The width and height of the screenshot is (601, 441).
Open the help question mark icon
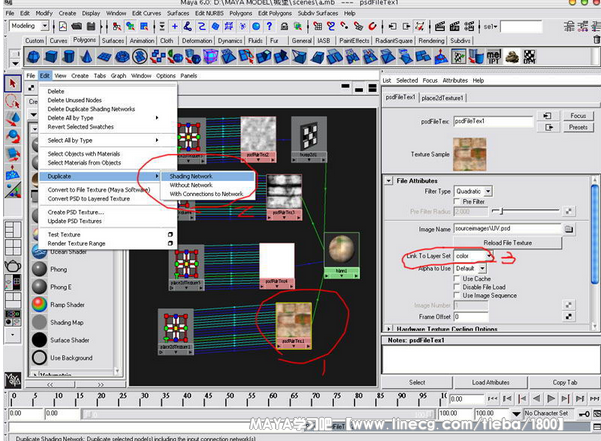[269, 26]
